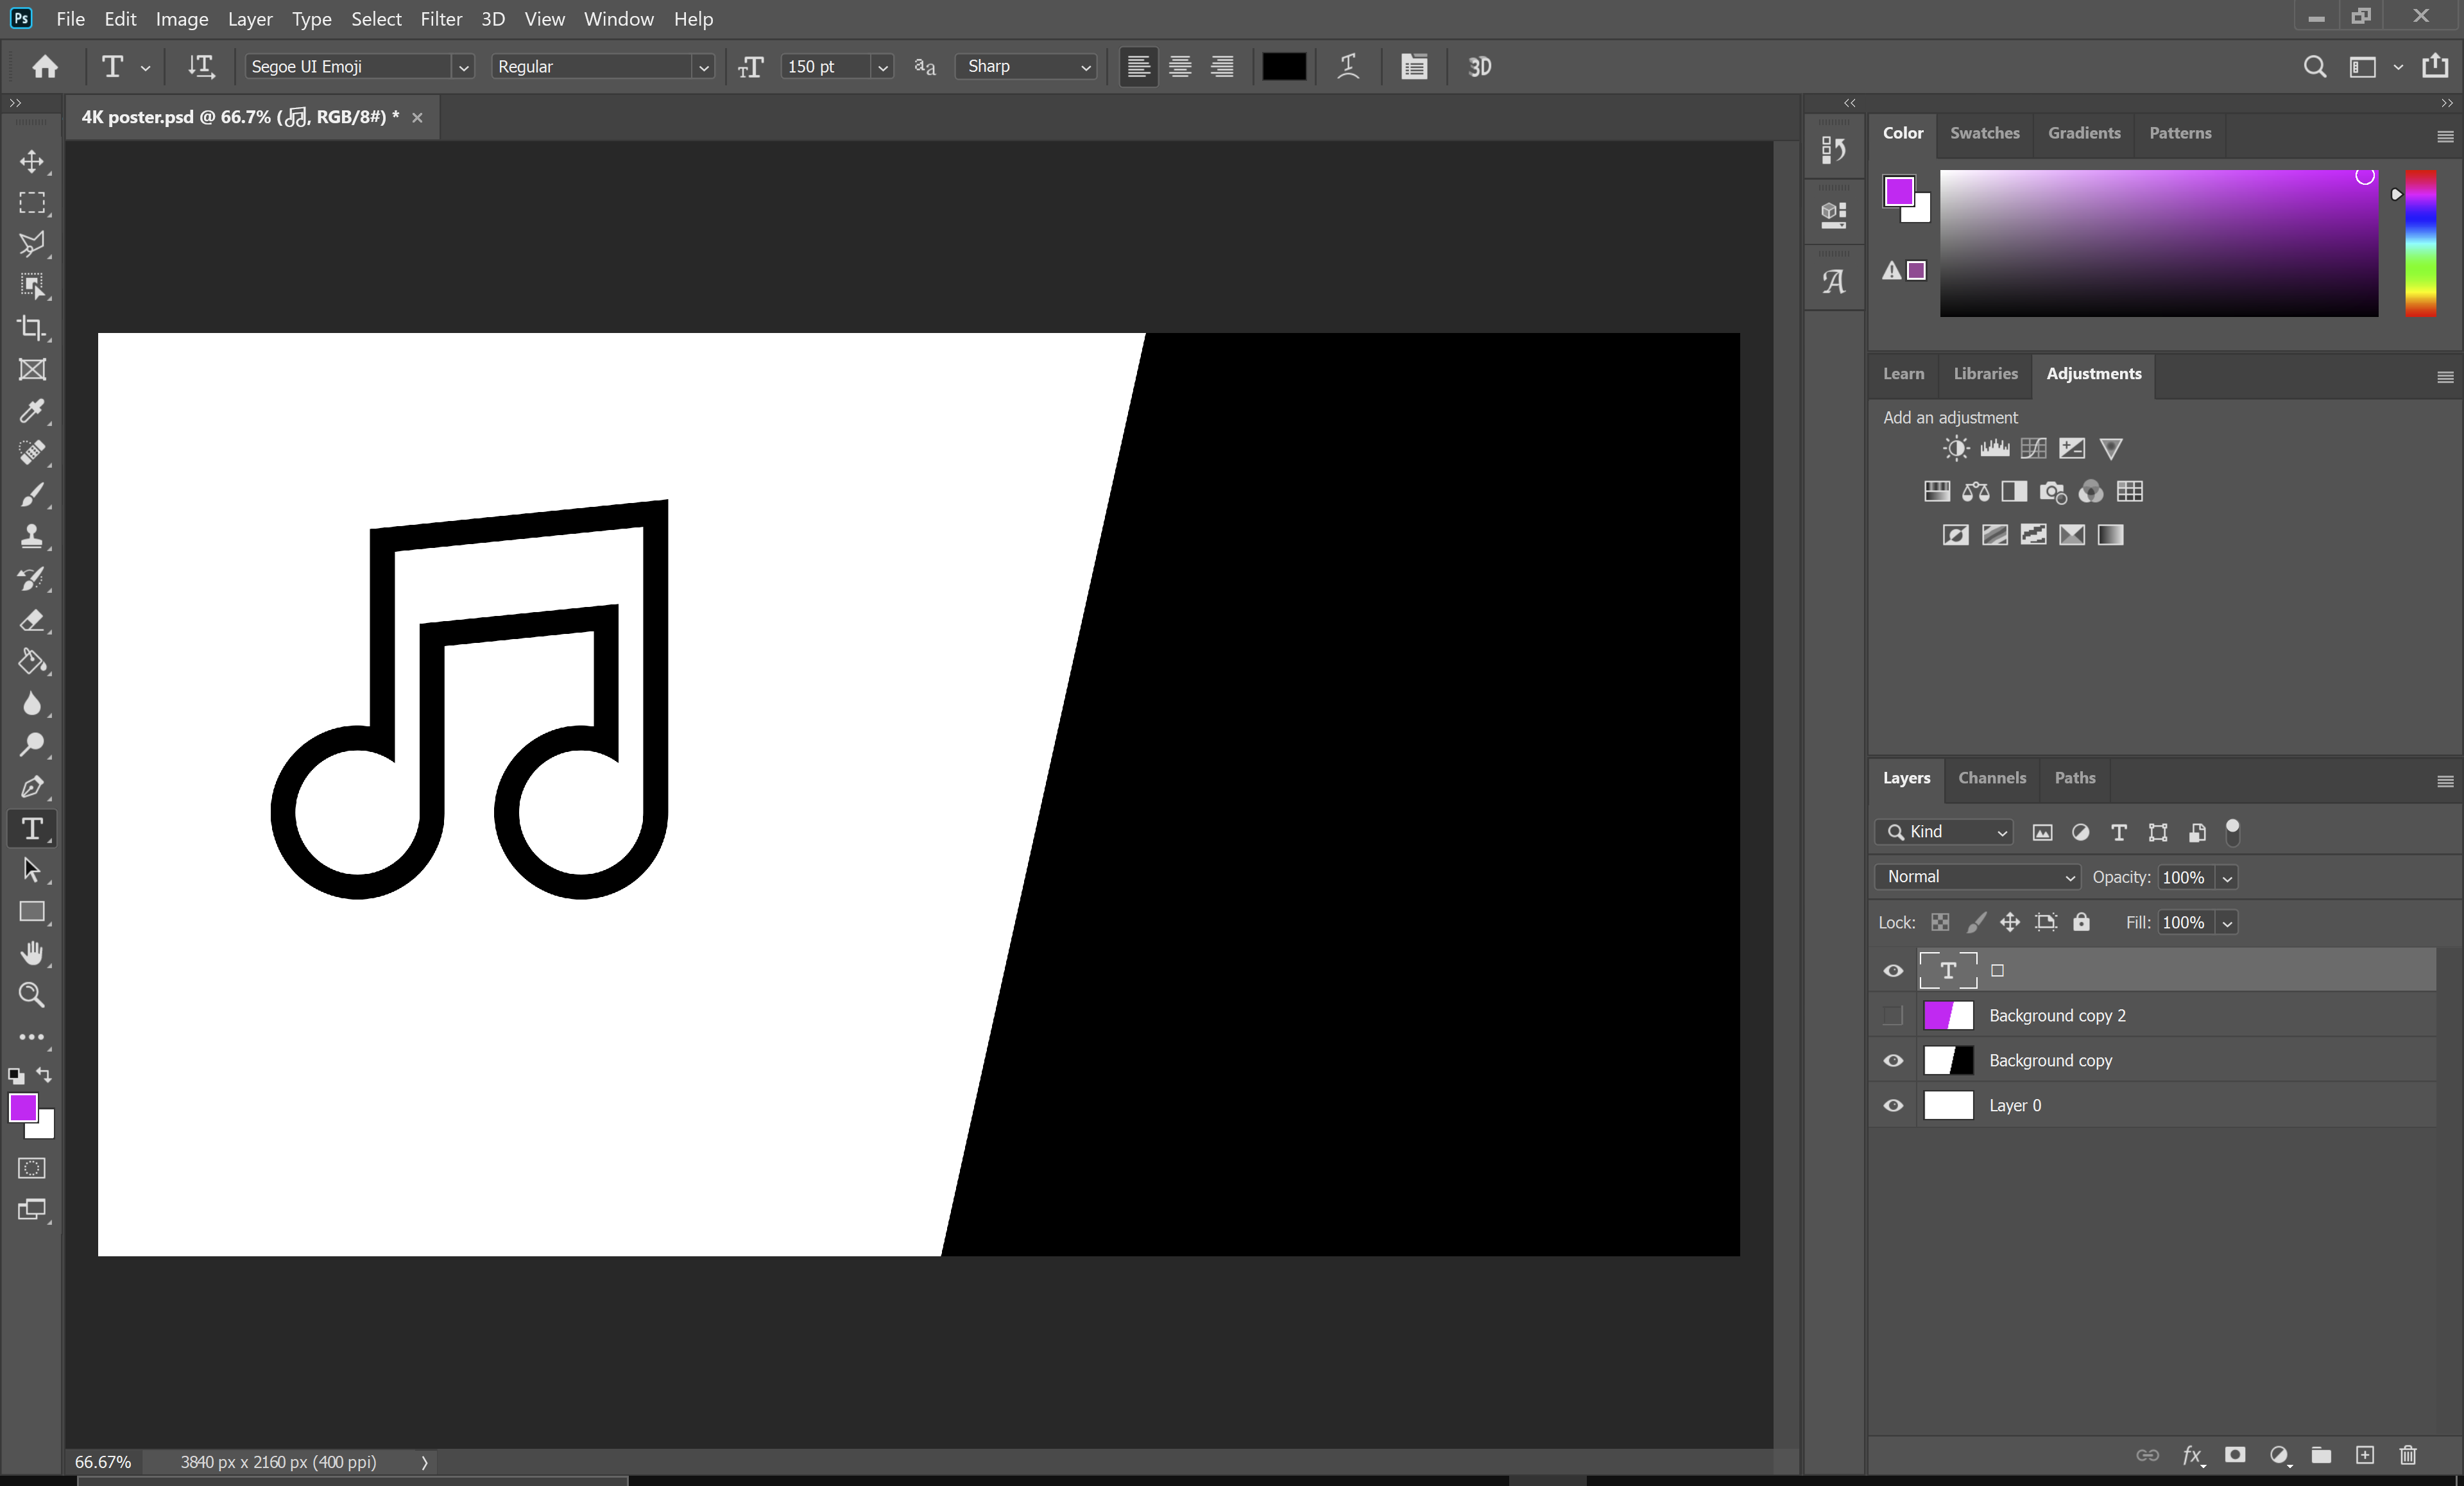Show the Background copy 2 layer

1893,1016
